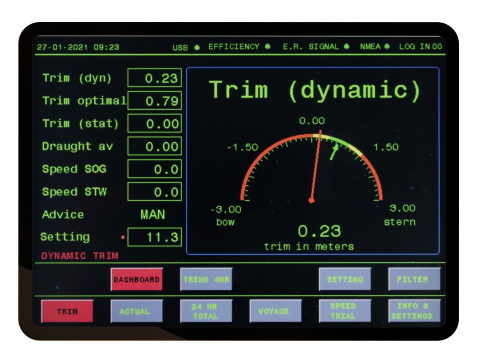Viewport: 479px width, 363px height.
Task: Open the DASHBOARD view
Action: (137, 279)
